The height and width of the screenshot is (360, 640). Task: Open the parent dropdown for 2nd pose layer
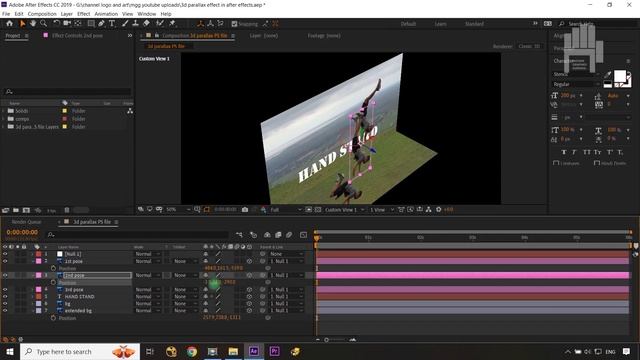pos(287,276)
